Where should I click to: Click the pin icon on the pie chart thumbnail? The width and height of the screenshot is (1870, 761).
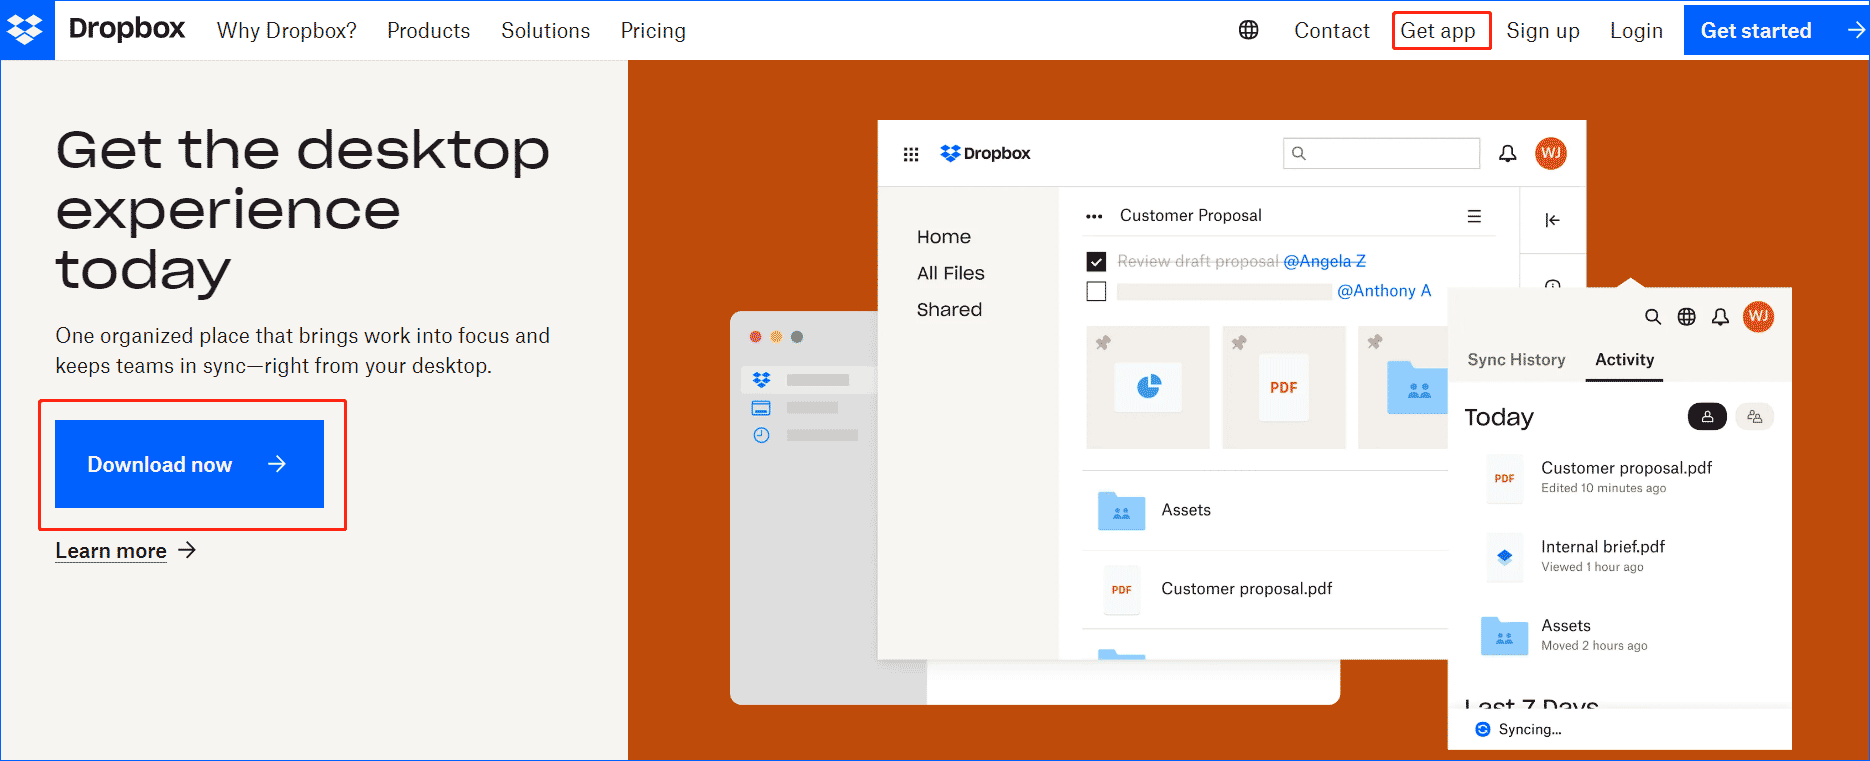pos(1103,343)
